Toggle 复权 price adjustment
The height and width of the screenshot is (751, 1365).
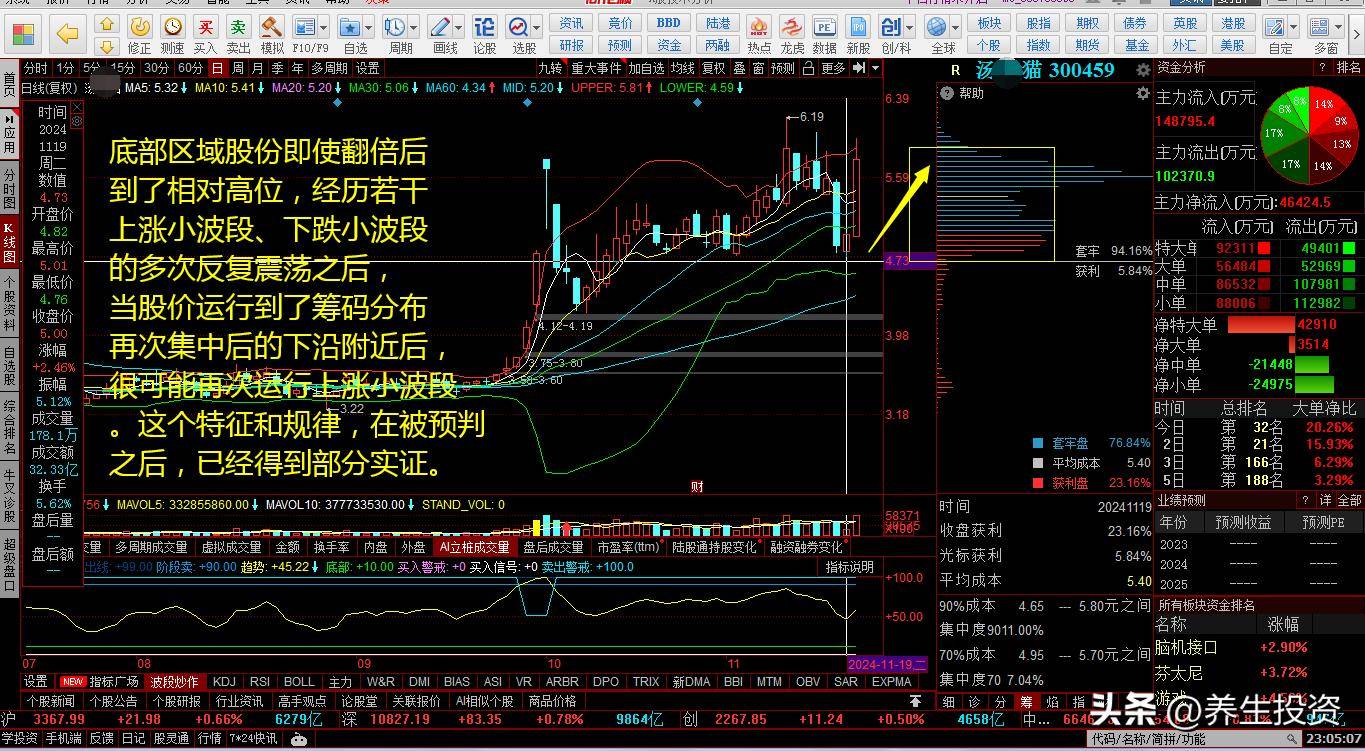point(713,68)
